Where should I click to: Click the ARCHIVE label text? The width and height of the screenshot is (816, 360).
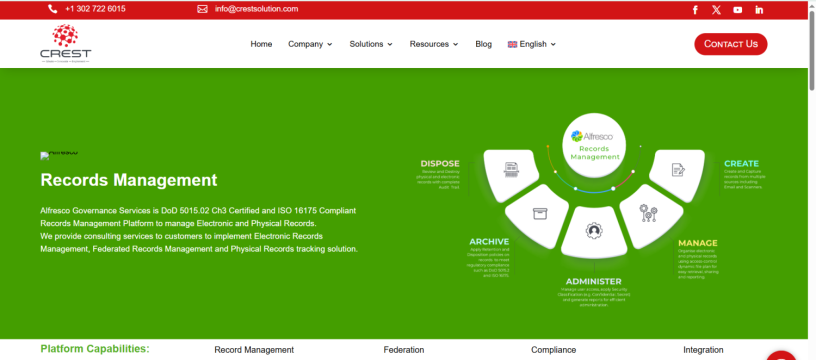click(489, 242)
